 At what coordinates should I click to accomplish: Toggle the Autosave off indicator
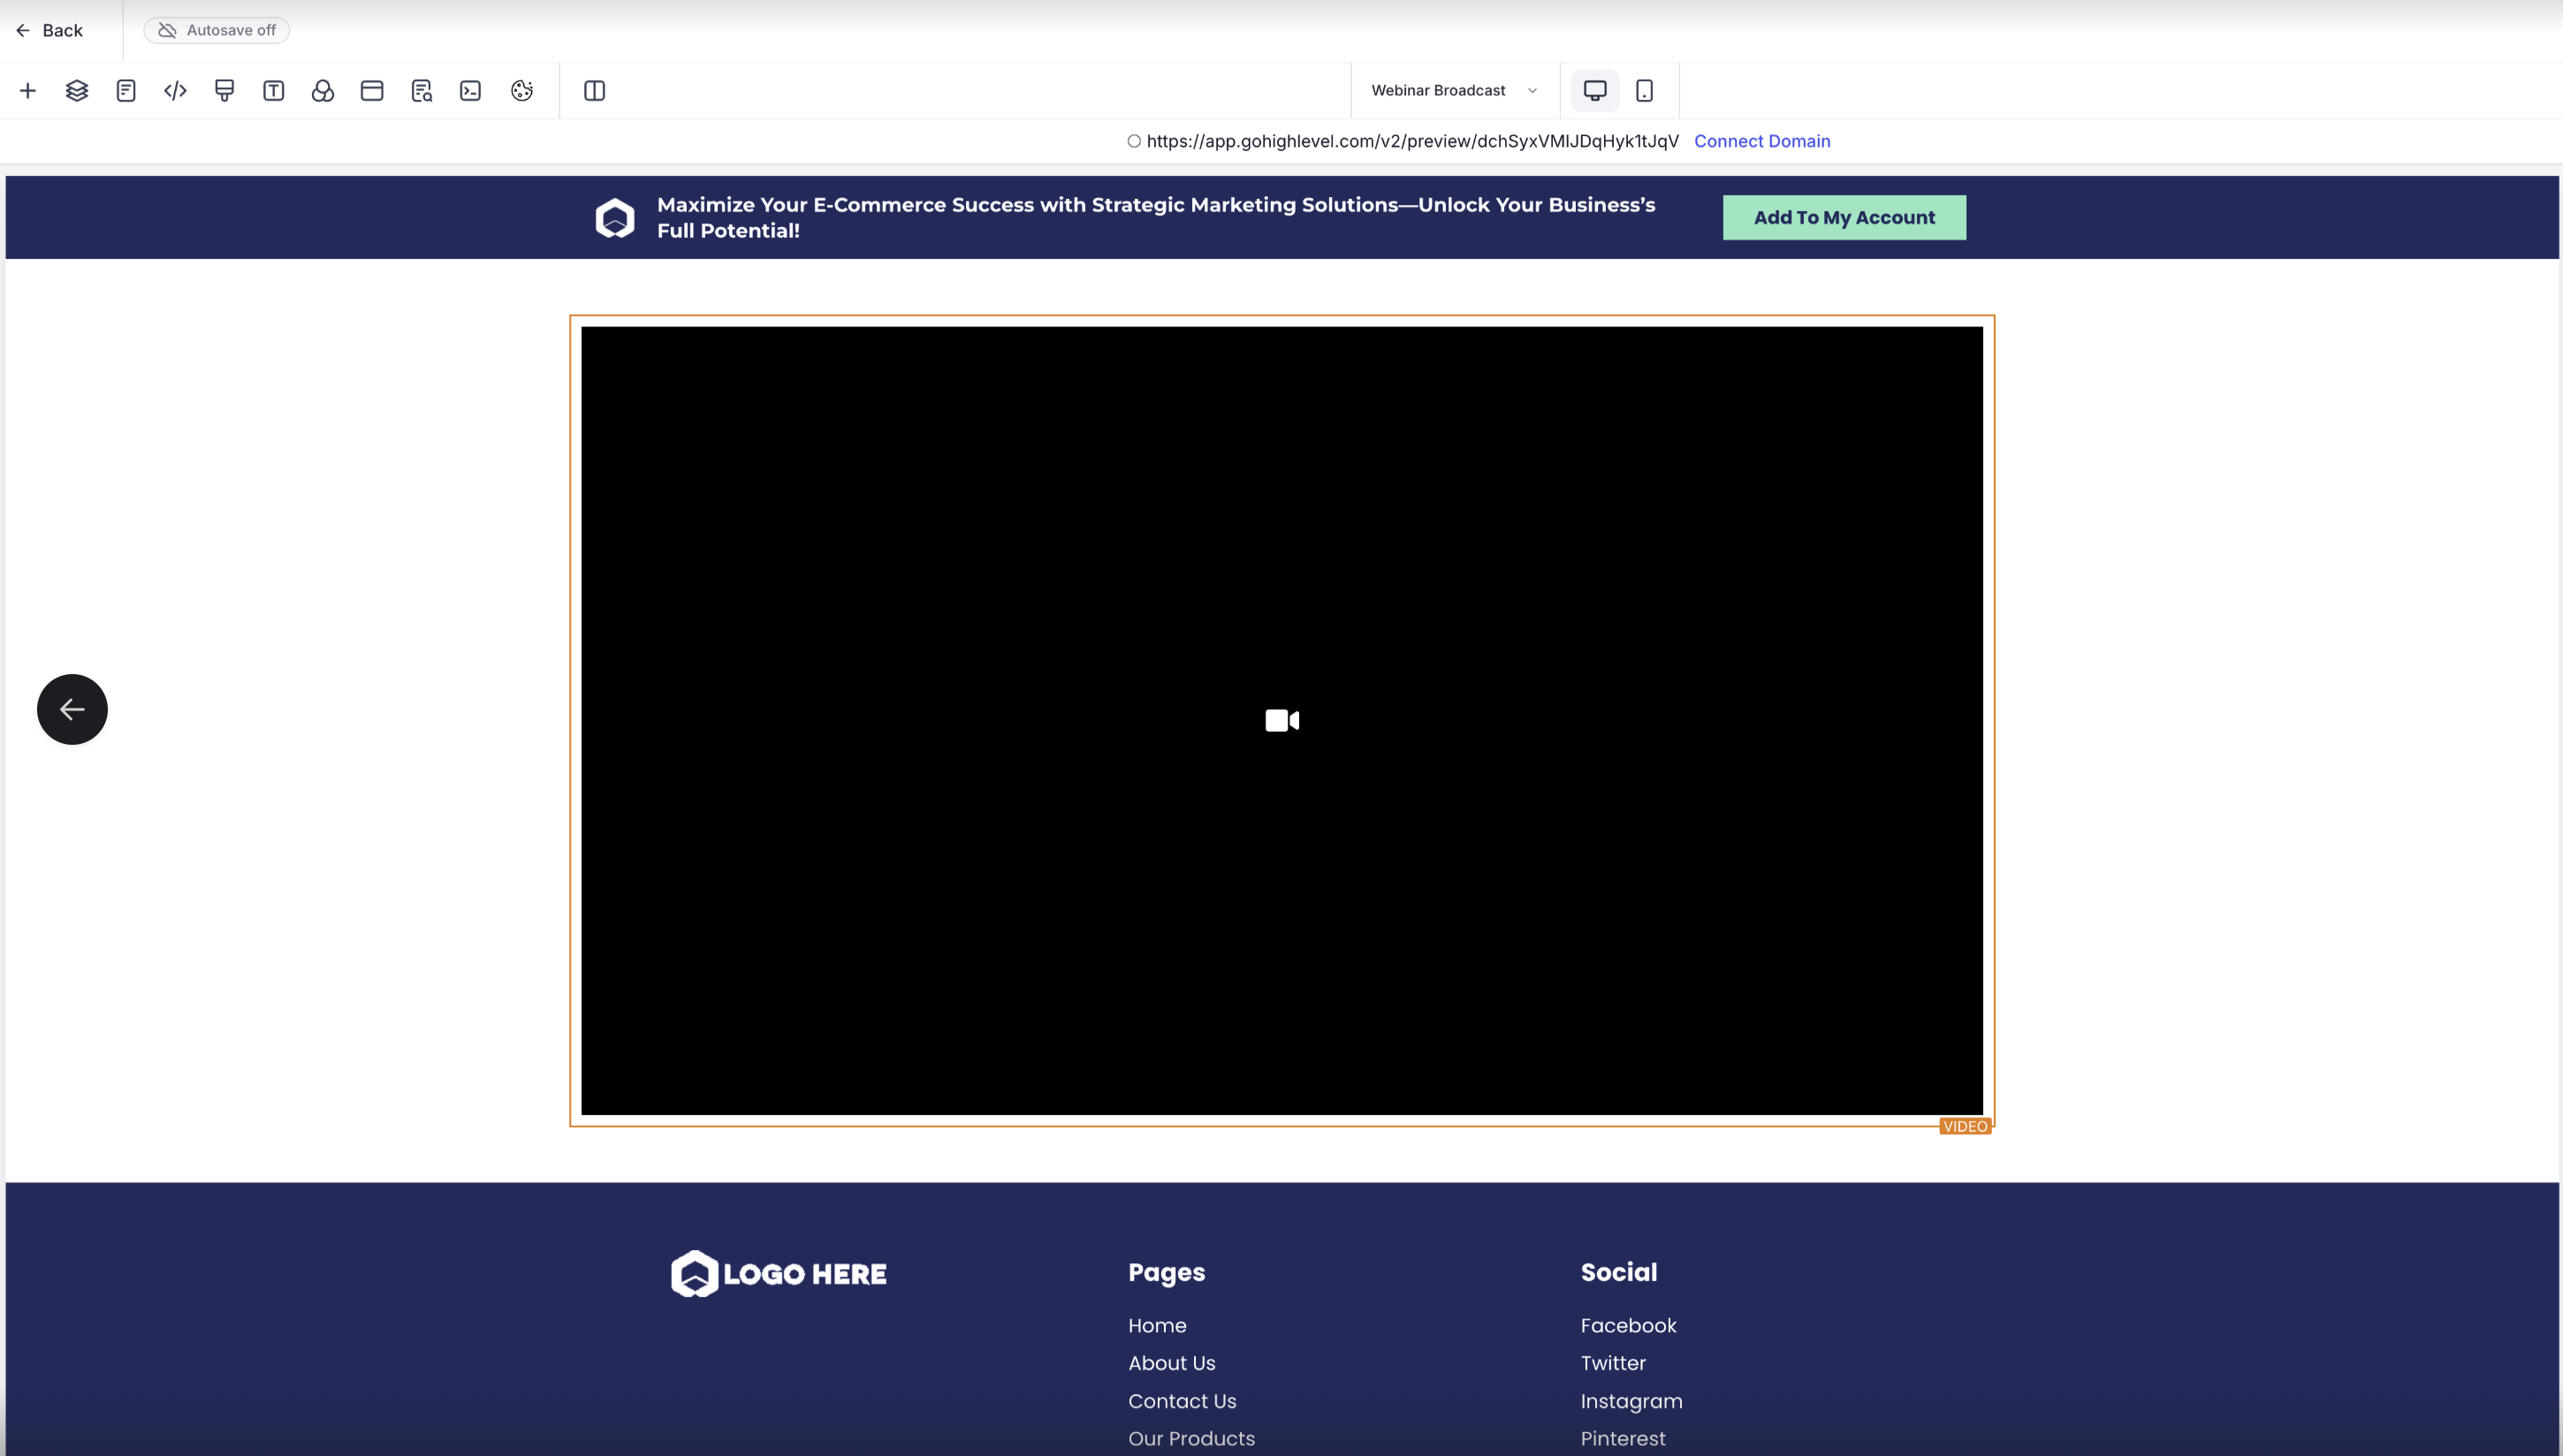217,30
